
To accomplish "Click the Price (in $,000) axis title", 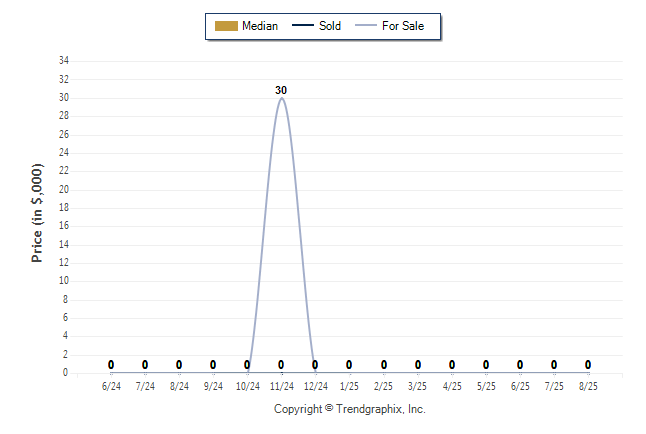I will (x=37, y=213).
